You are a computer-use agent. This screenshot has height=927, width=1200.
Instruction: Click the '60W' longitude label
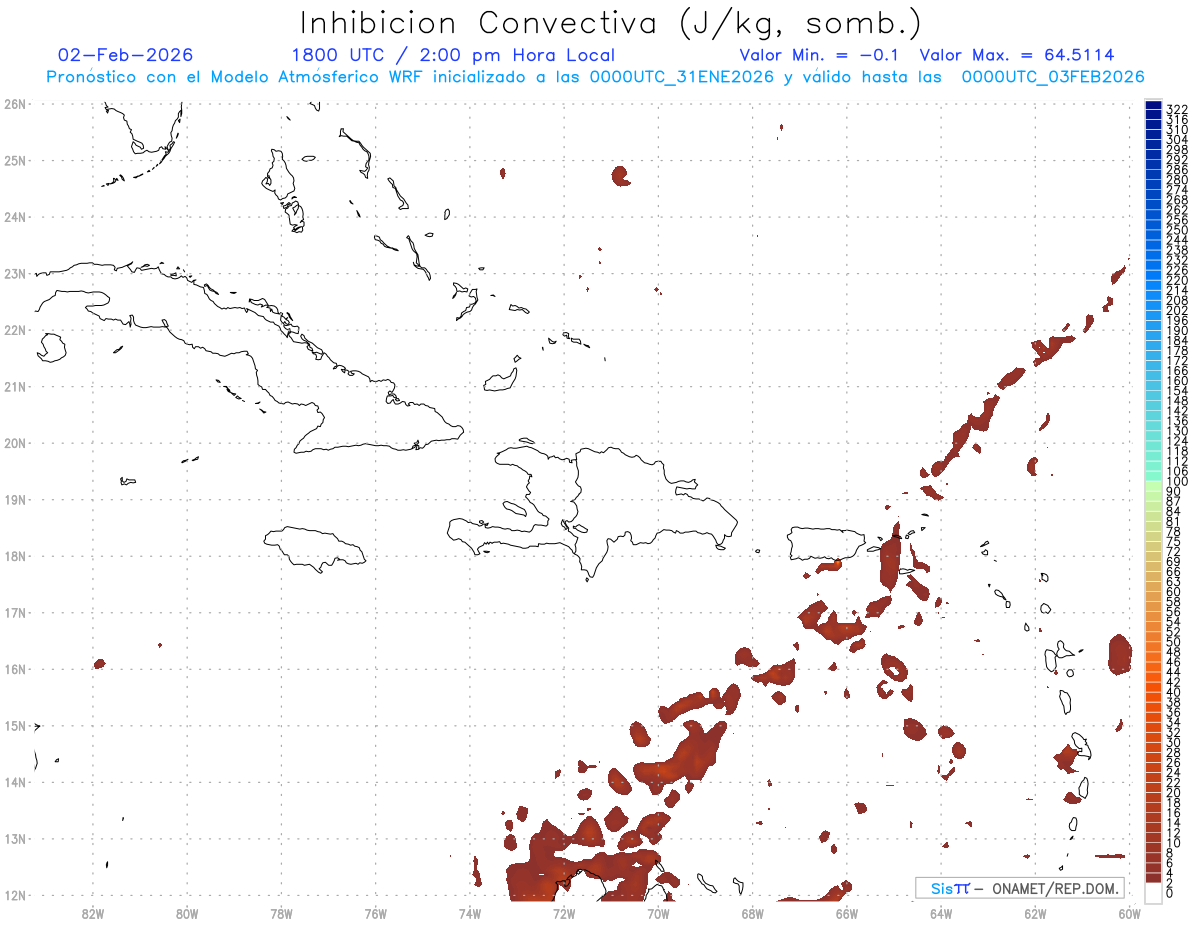pyautogui.click(x=1129, y=913)
